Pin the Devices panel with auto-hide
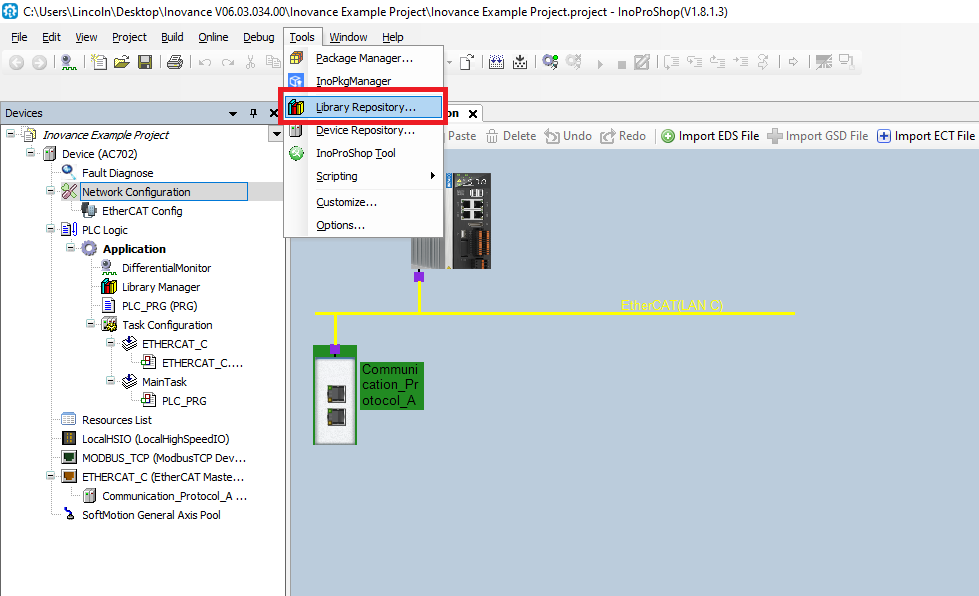 [253, 114]
